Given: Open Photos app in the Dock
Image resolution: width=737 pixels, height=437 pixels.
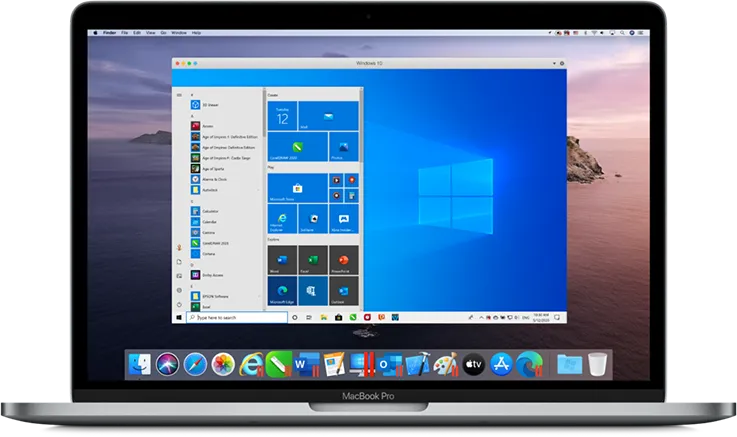Looking at the screenshot, I should (223, 364).
